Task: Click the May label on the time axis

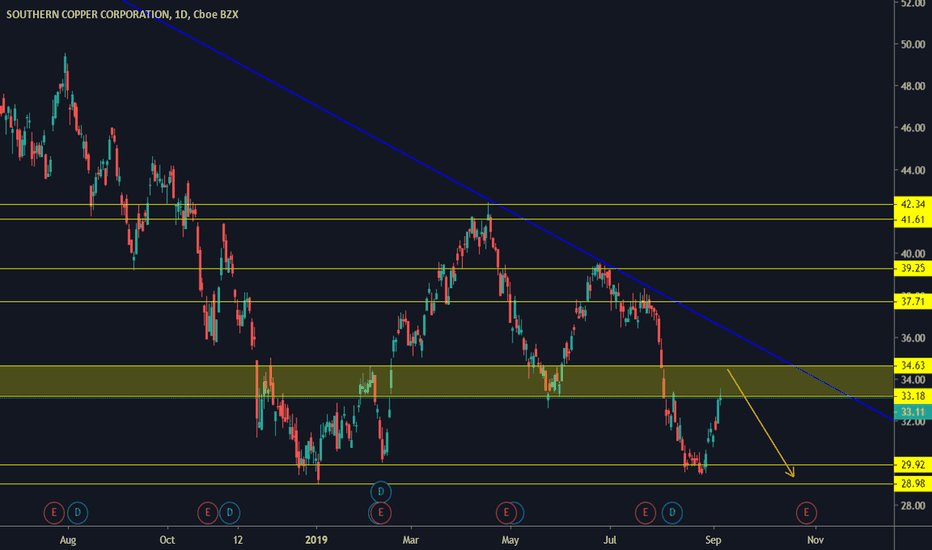Action: pos(510,540)
